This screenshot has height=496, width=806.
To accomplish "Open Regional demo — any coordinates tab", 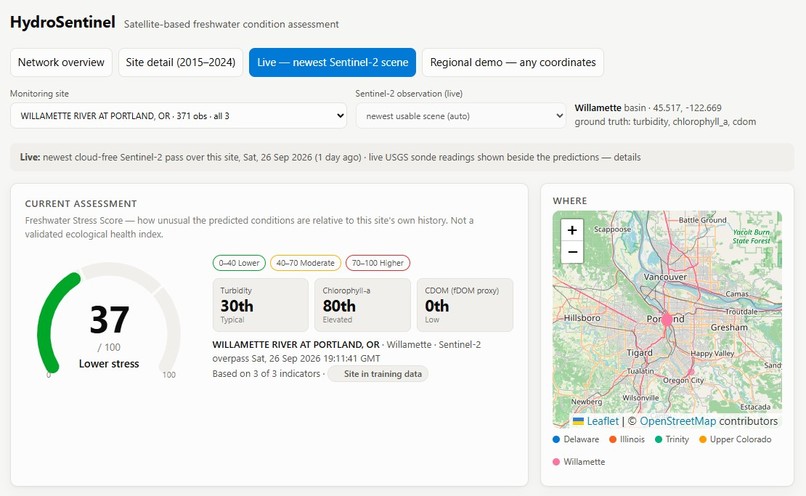I will click(513, 63).
